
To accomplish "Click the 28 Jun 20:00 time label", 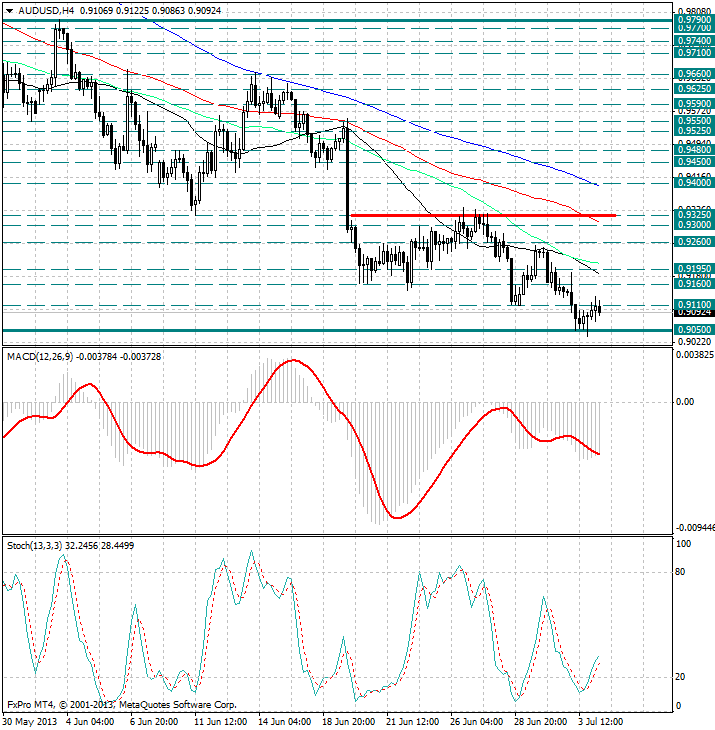I will pos(540,722).
